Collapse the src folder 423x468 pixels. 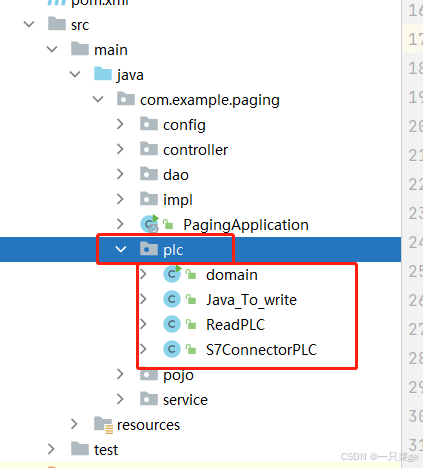[x=29, y=24]
